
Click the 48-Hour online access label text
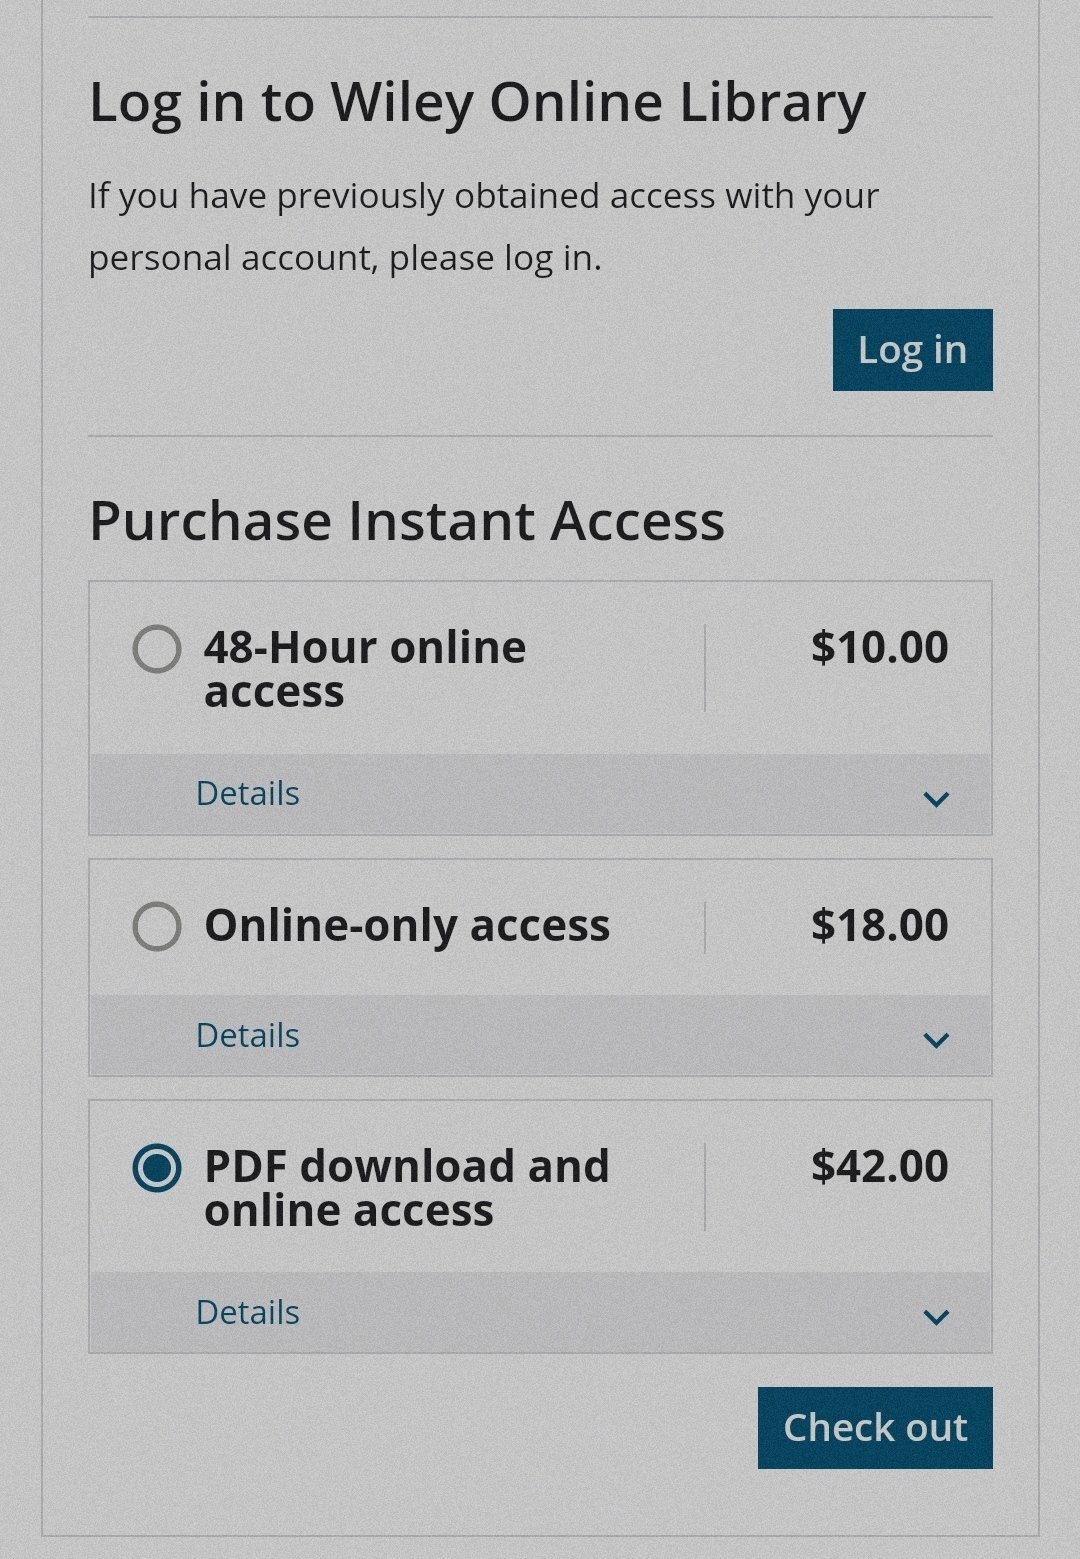pyautogui.click(x=365, y=669)
